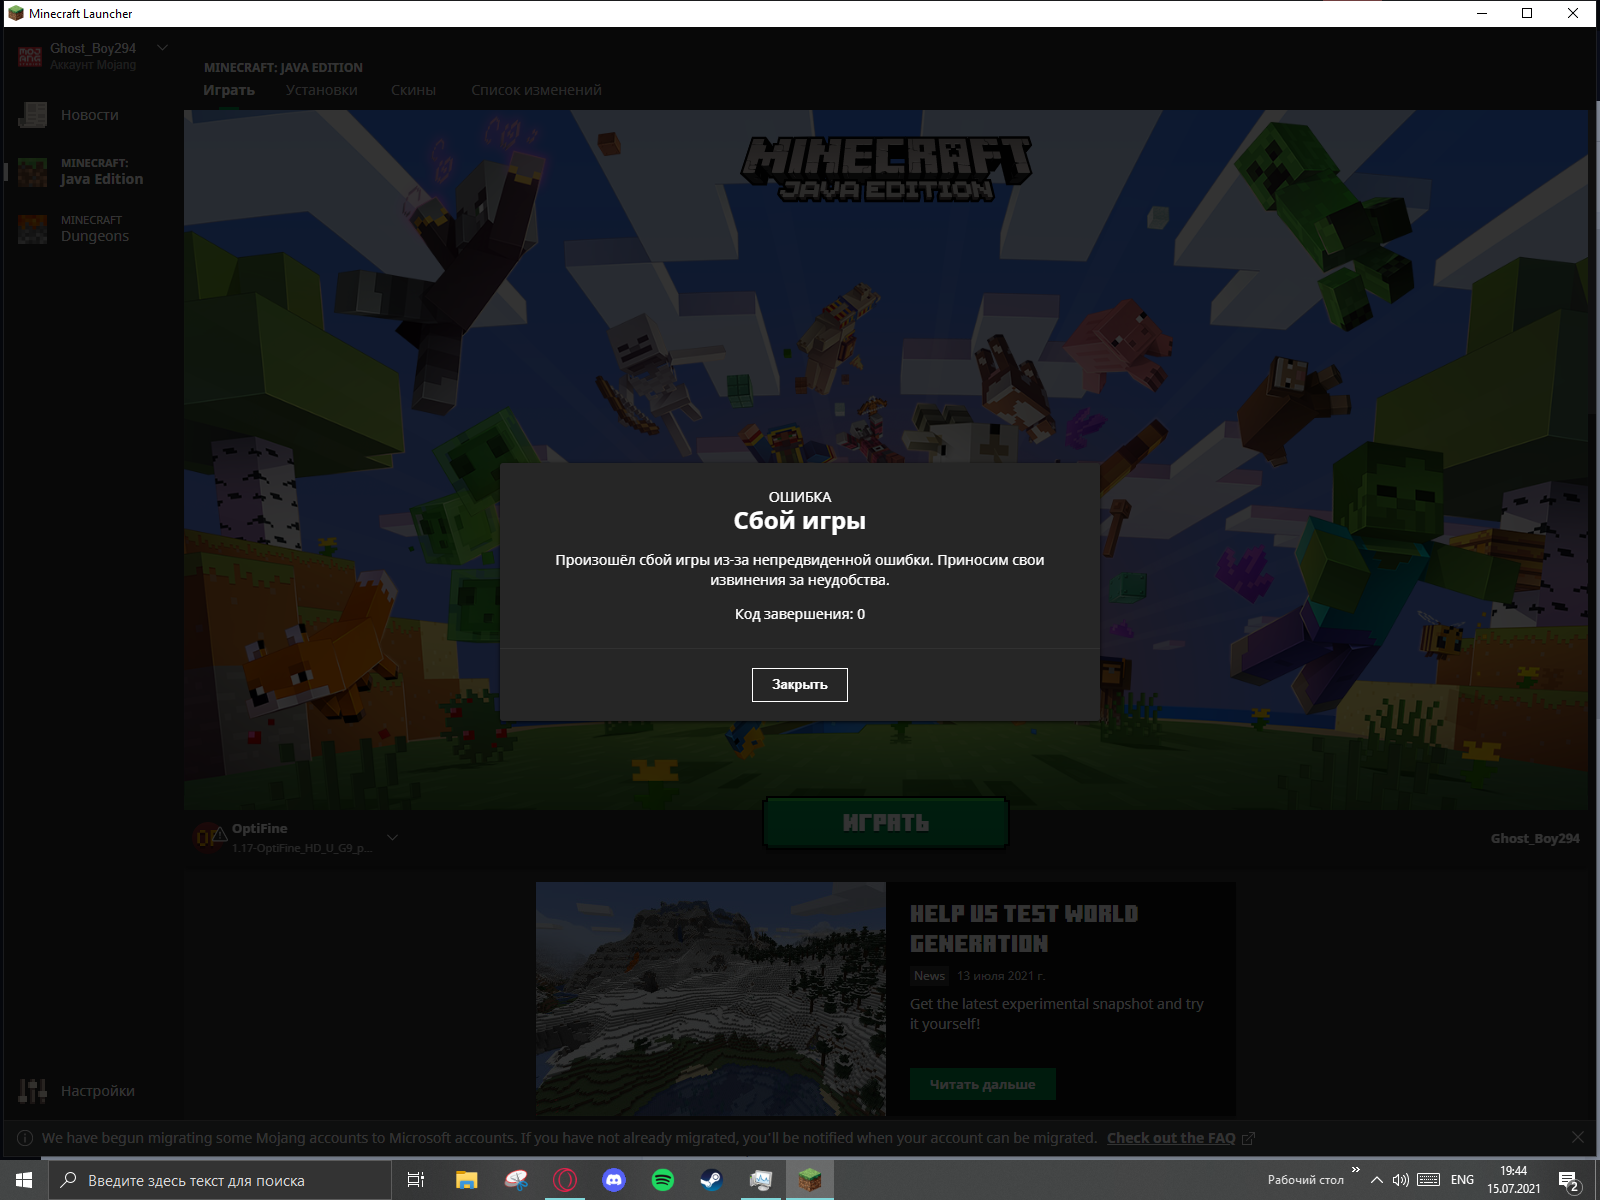Viewport: 1600px width, 1200px height.
Task: Click the Настройки label in sidebar
Action: point(98,1091)
